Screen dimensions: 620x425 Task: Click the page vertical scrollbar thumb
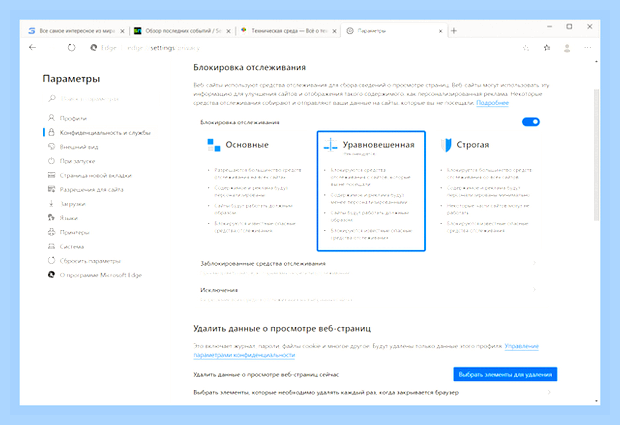pyautogui.click(x=596, y=154)
